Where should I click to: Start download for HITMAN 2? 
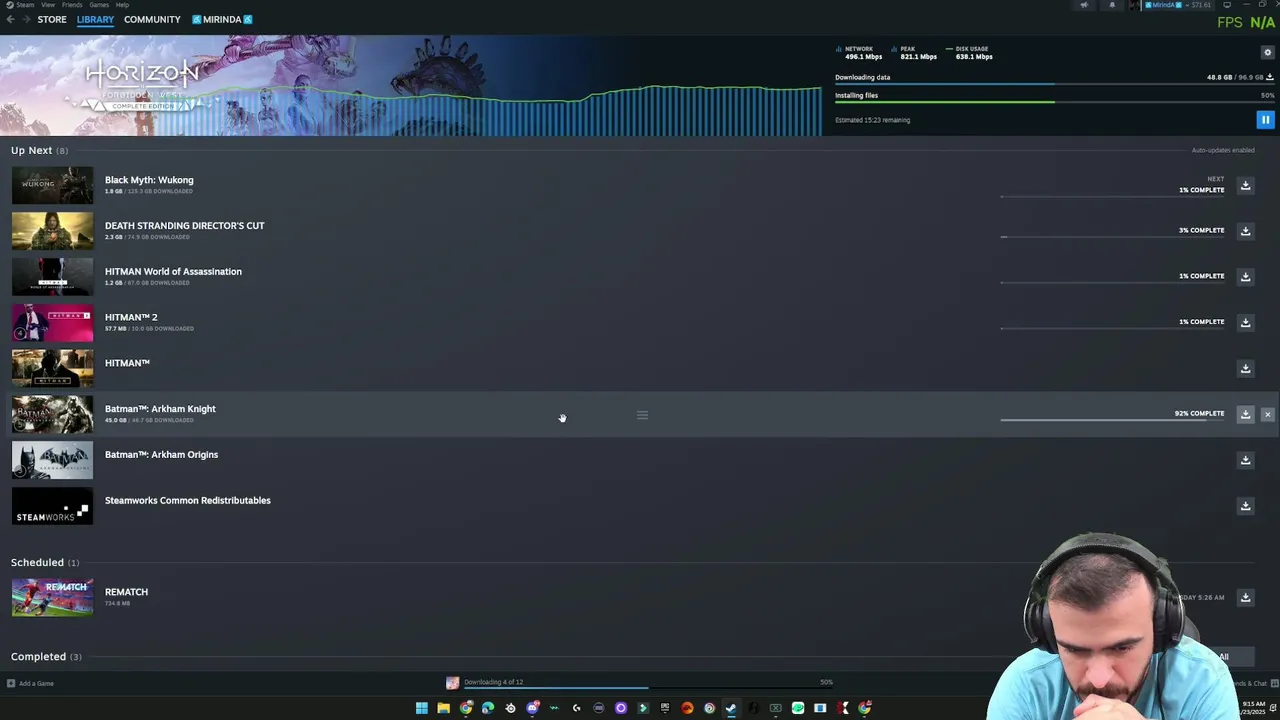pyautogui.click(x=1245, y=322)
